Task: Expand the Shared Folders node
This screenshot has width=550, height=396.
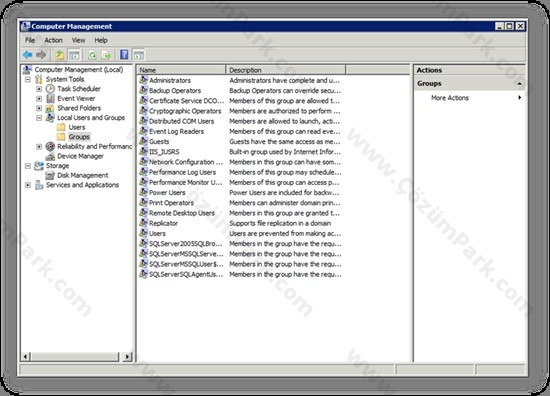Action: coord(39,108)
